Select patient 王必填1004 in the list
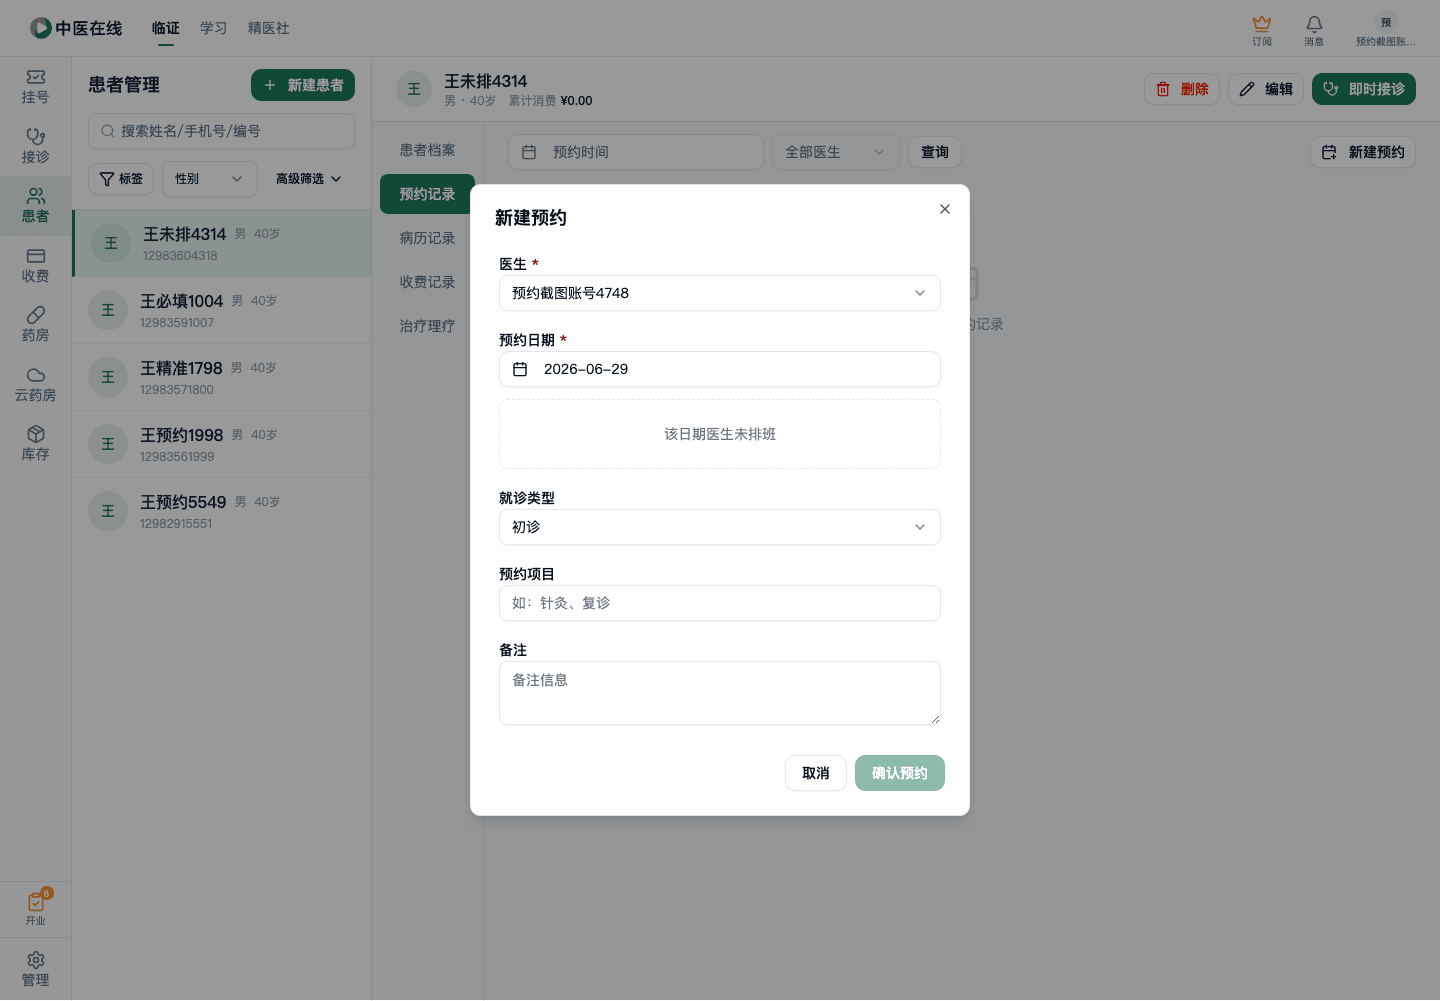 222,310
